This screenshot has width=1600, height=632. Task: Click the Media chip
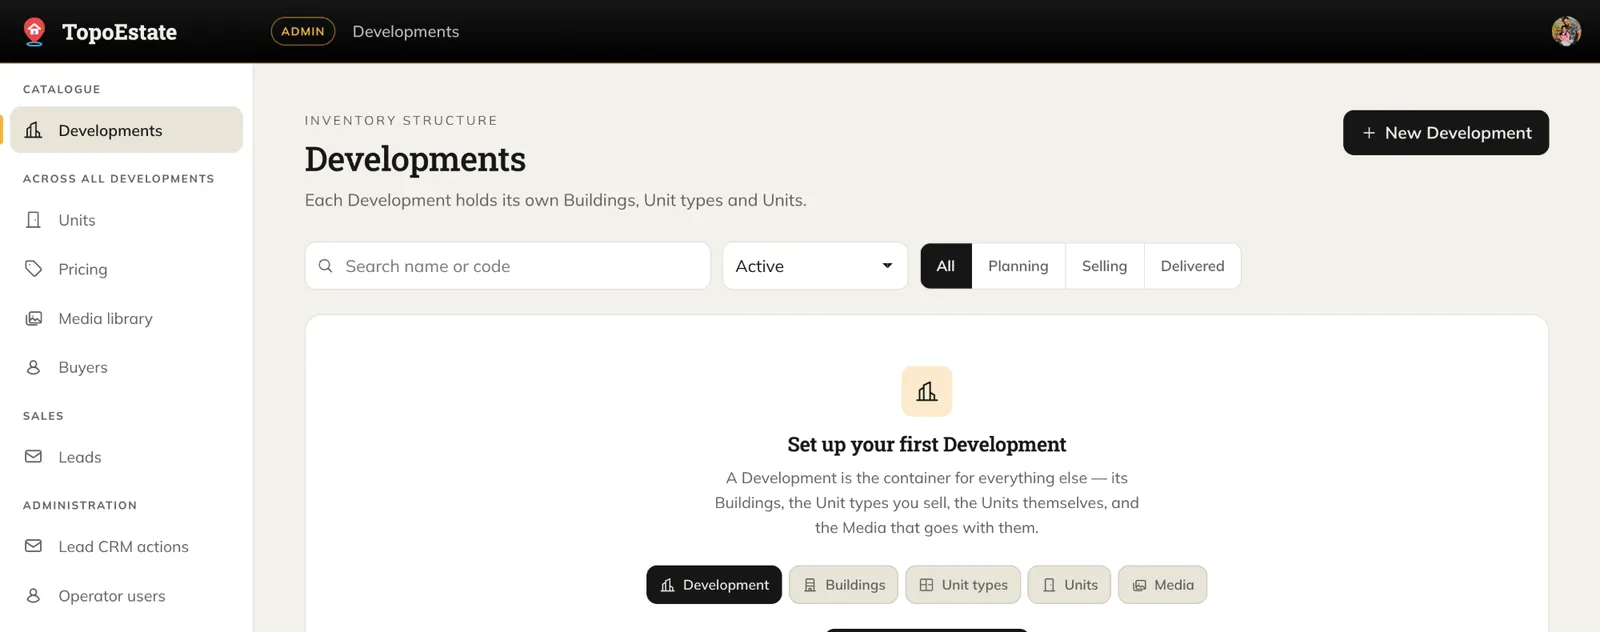(1162, 585)
